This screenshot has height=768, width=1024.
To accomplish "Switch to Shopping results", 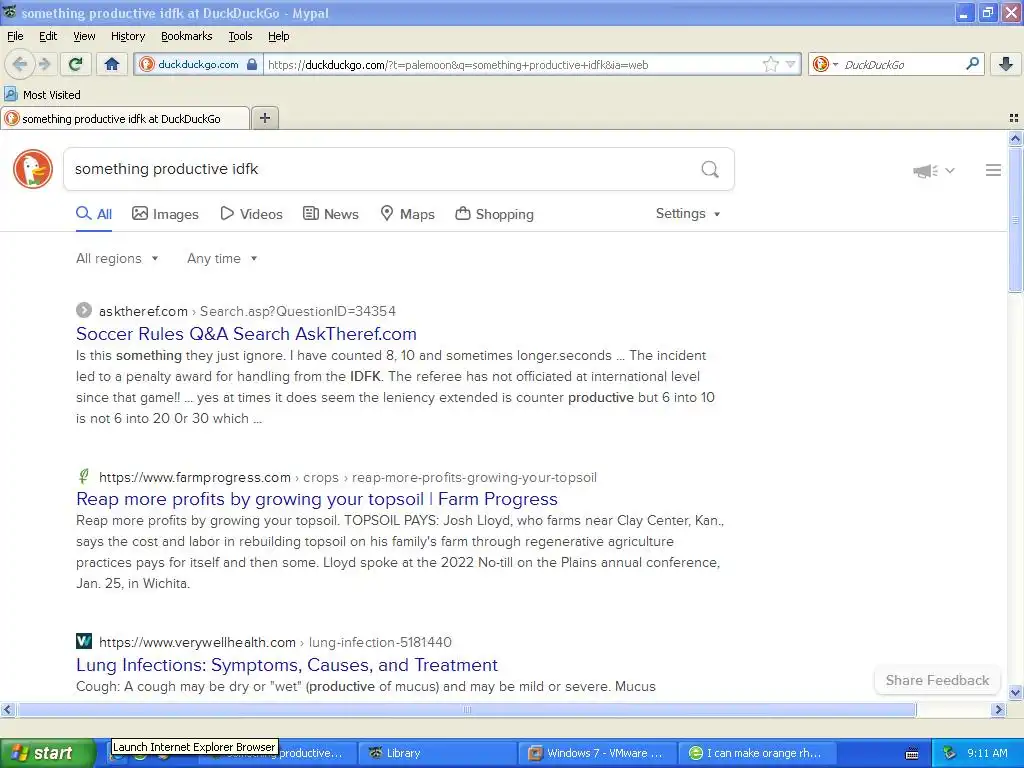I will point(494,214).
